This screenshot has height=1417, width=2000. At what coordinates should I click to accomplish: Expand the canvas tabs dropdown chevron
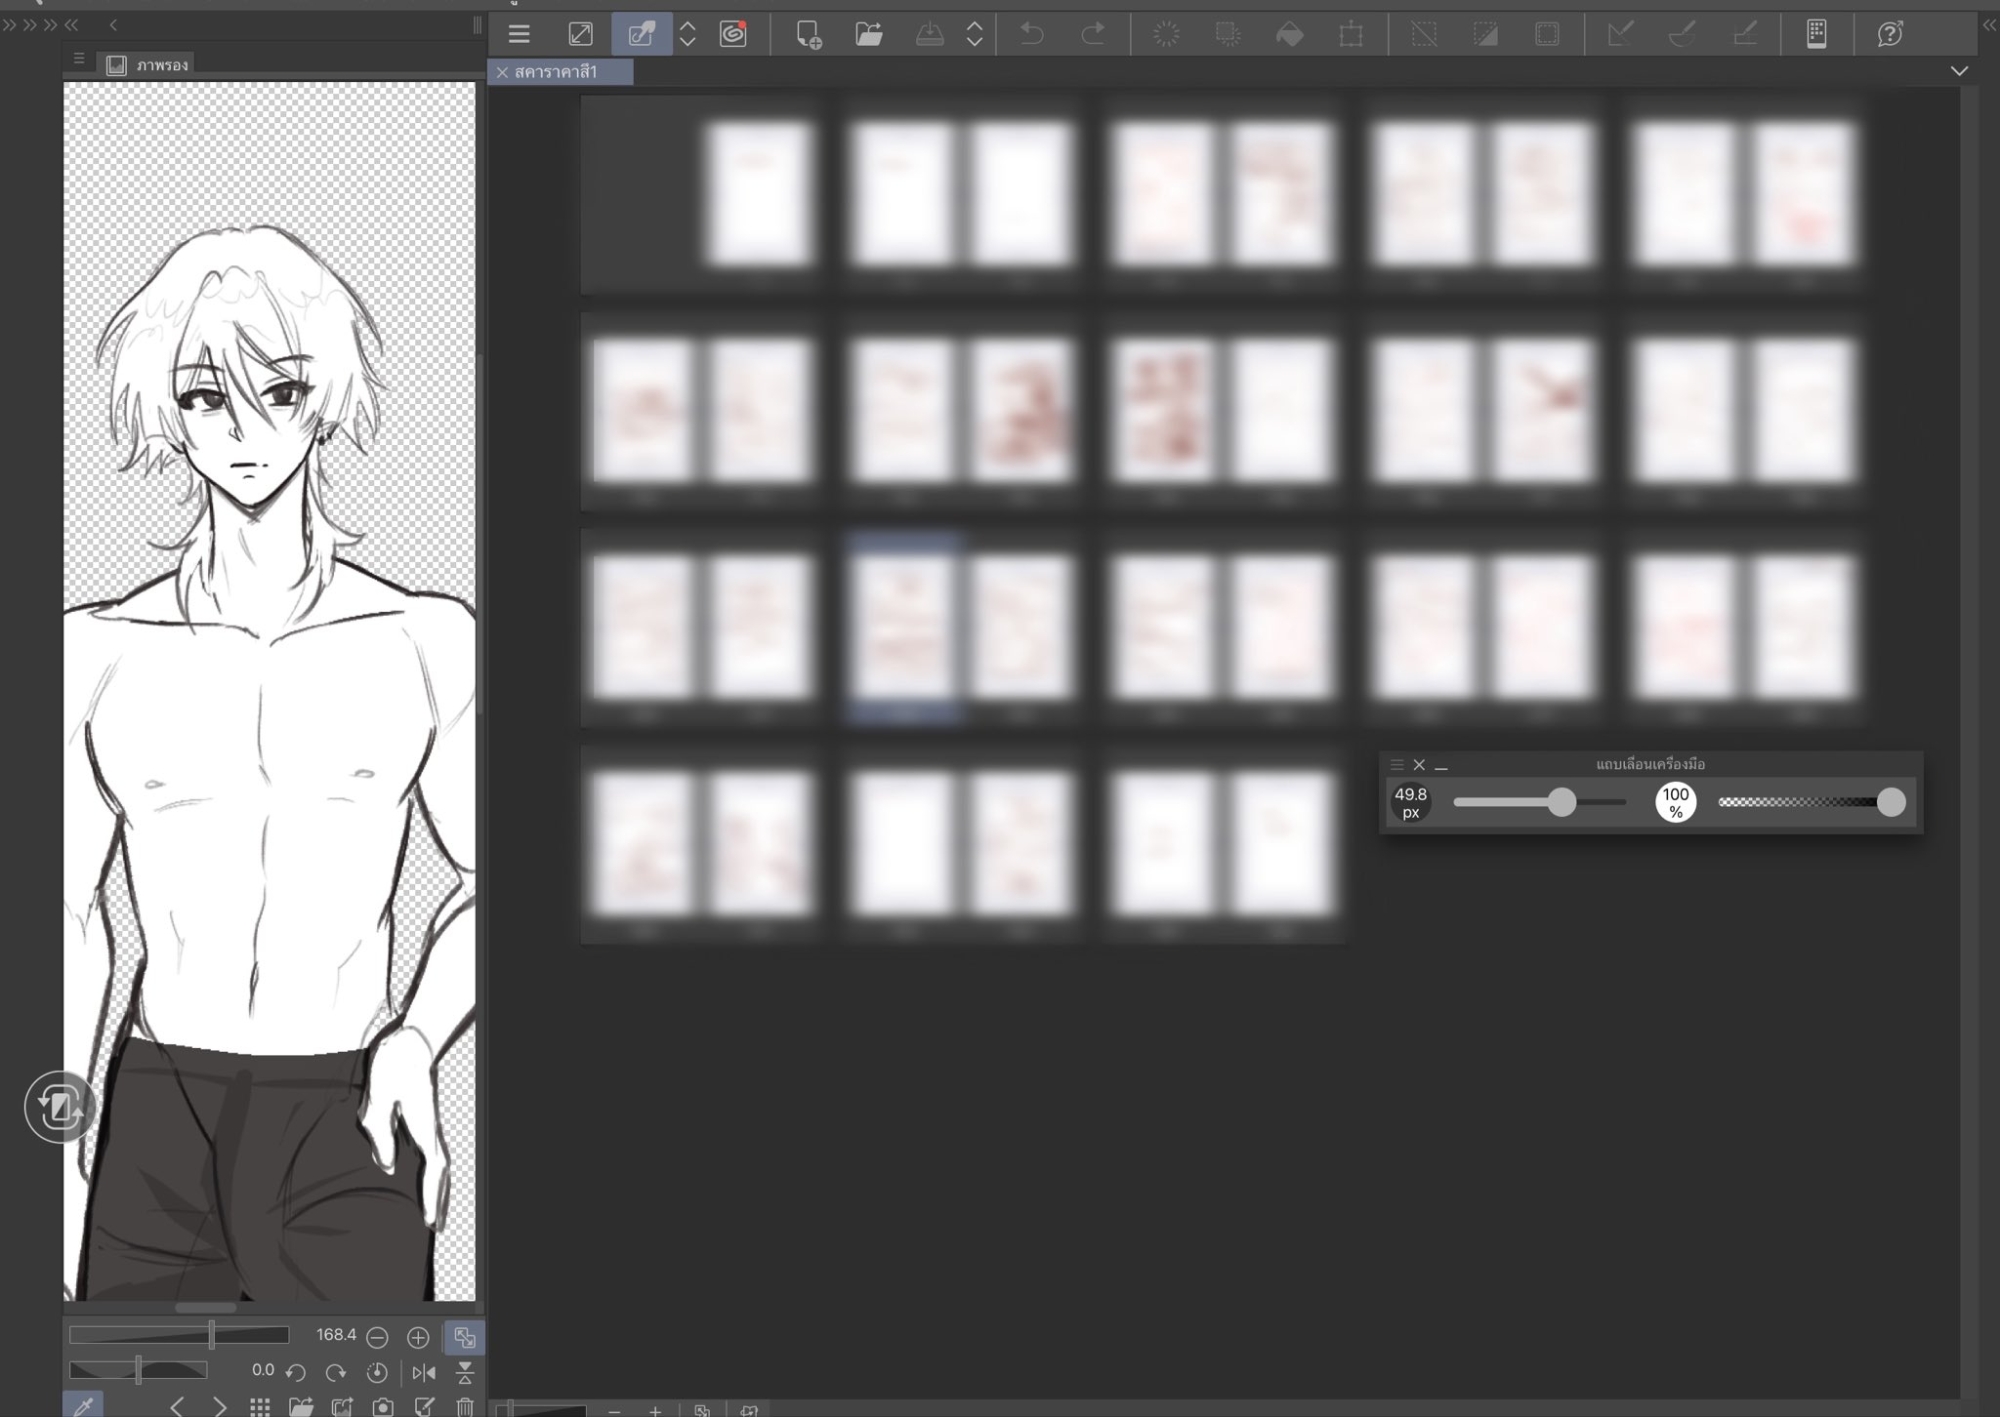point(1959,71)
